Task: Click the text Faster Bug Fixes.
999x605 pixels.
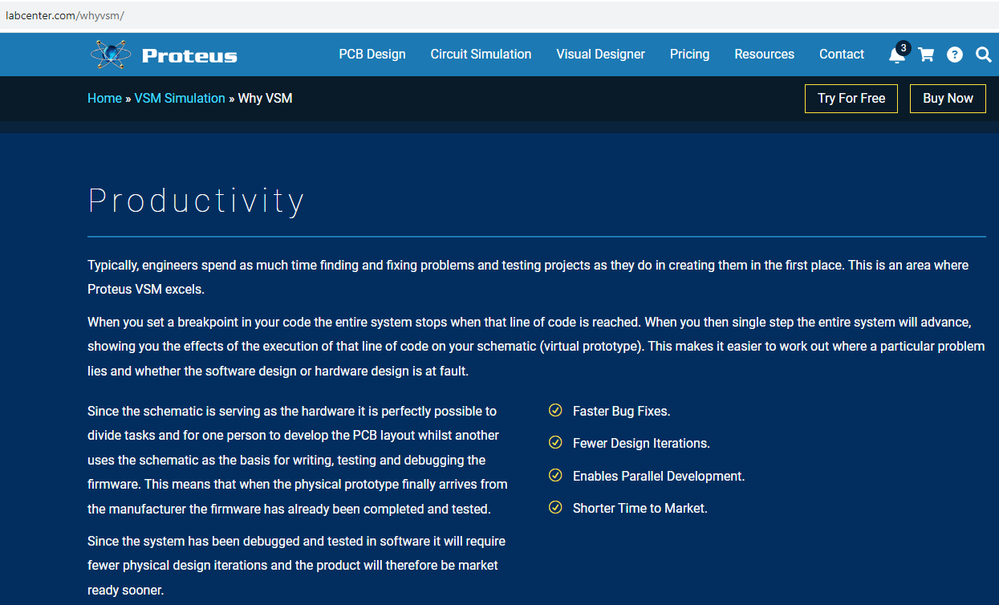Action: [621, 411]
